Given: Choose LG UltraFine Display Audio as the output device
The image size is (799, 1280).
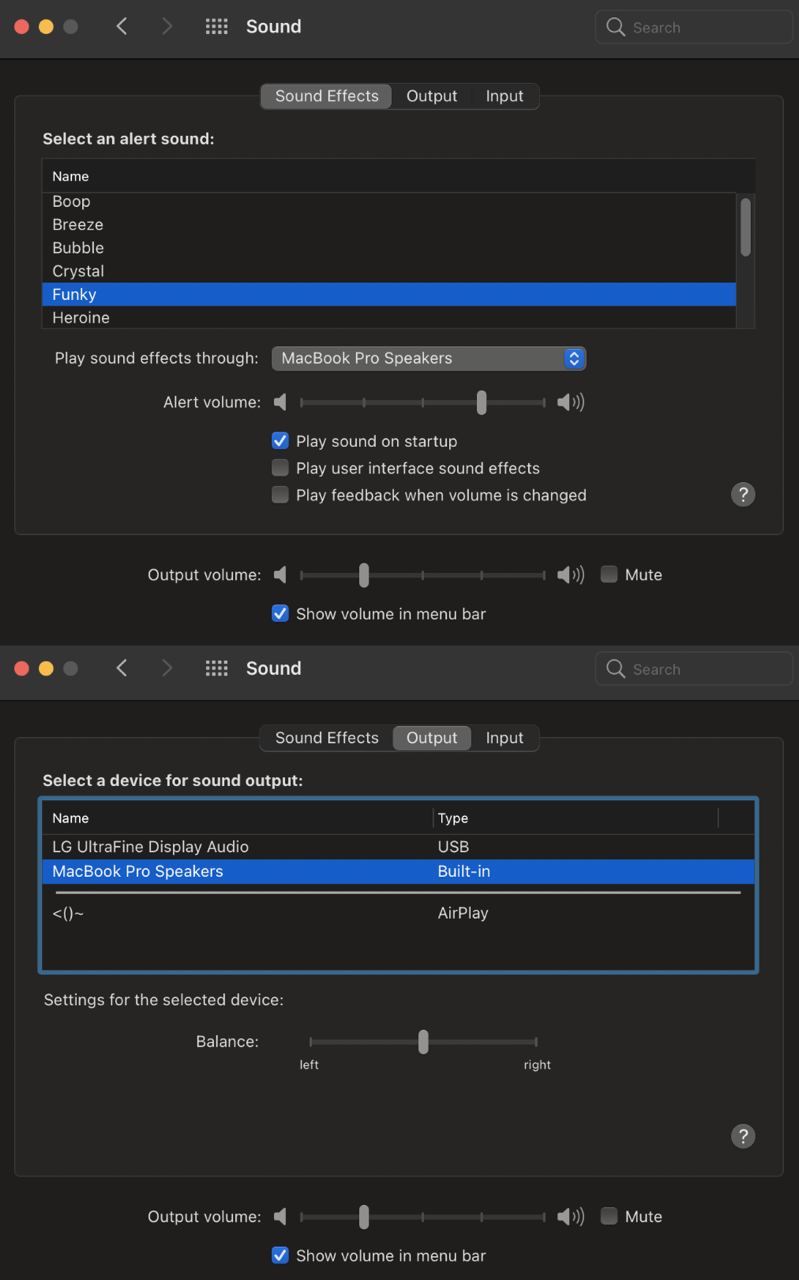Looking at the screenshot, I should pyautogui.click(x=398, y=847).
